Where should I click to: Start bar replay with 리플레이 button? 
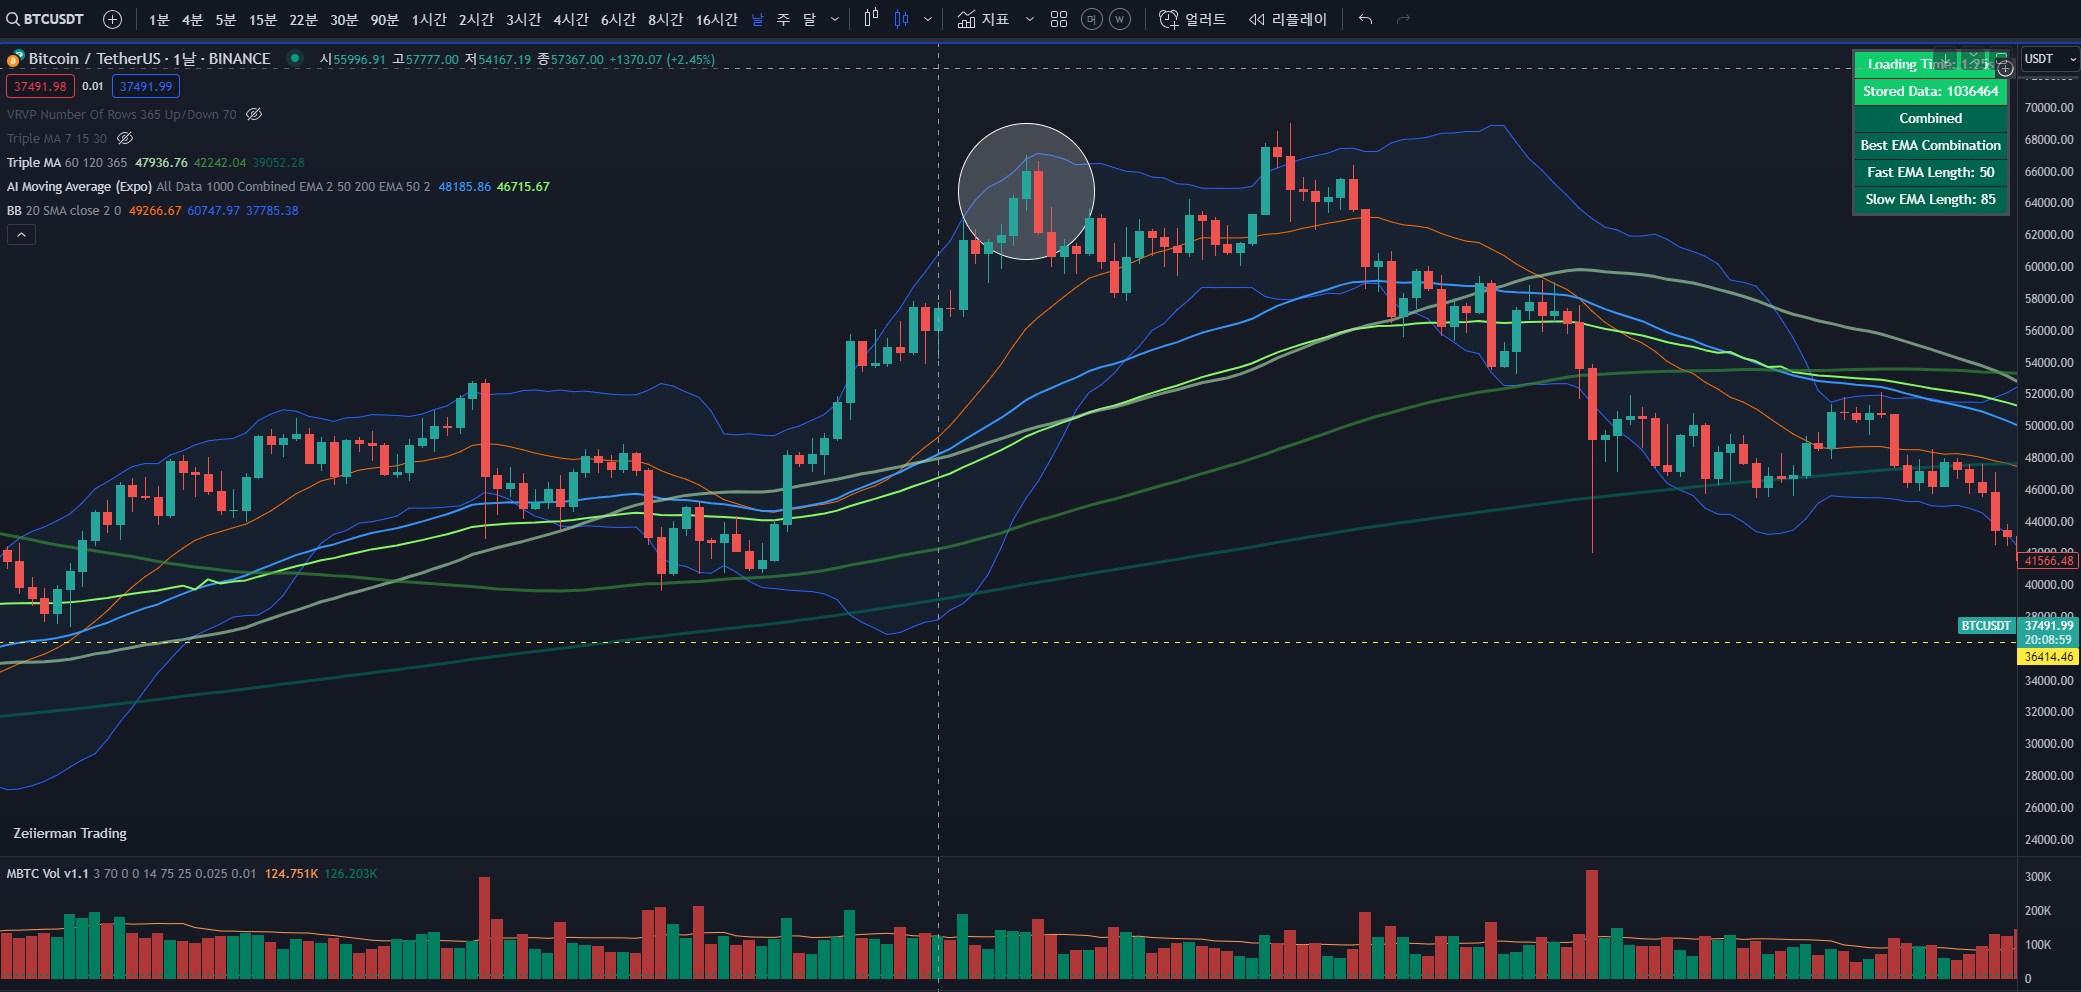(x=1288, y=19)
